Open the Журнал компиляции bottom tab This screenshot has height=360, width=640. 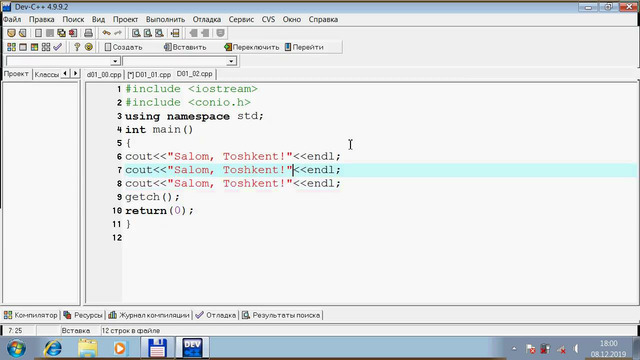click(x=149, y=315)
